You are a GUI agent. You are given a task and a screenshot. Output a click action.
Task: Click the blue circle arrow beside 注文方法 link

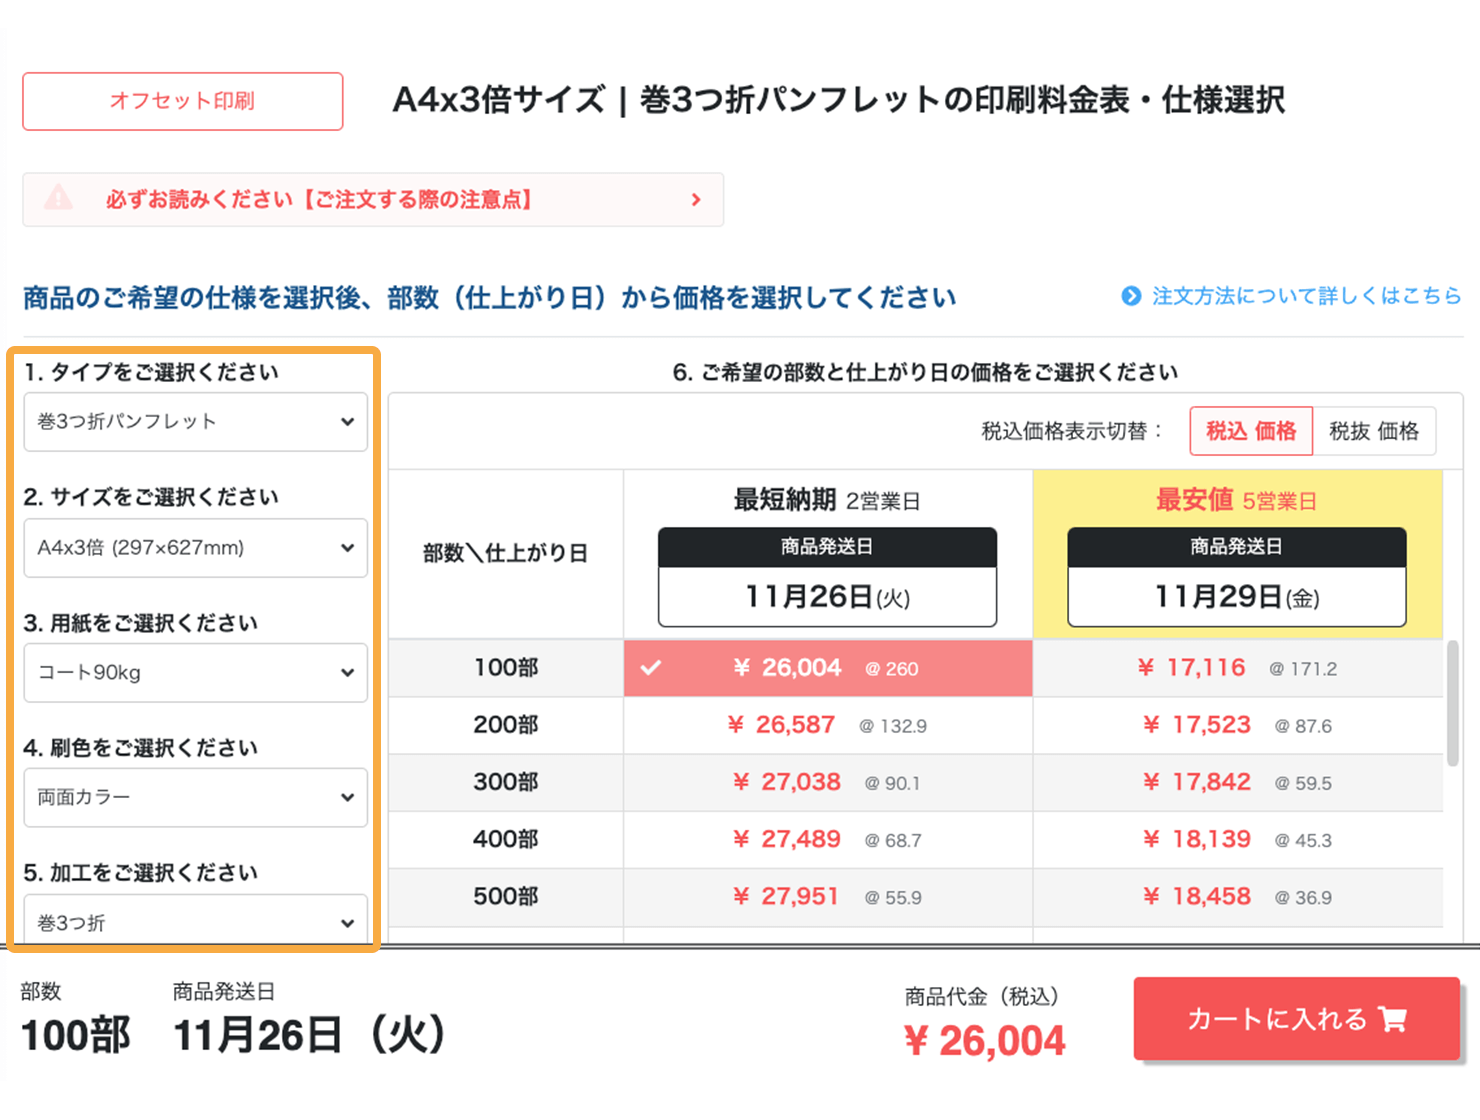(x=1131, y=296)
